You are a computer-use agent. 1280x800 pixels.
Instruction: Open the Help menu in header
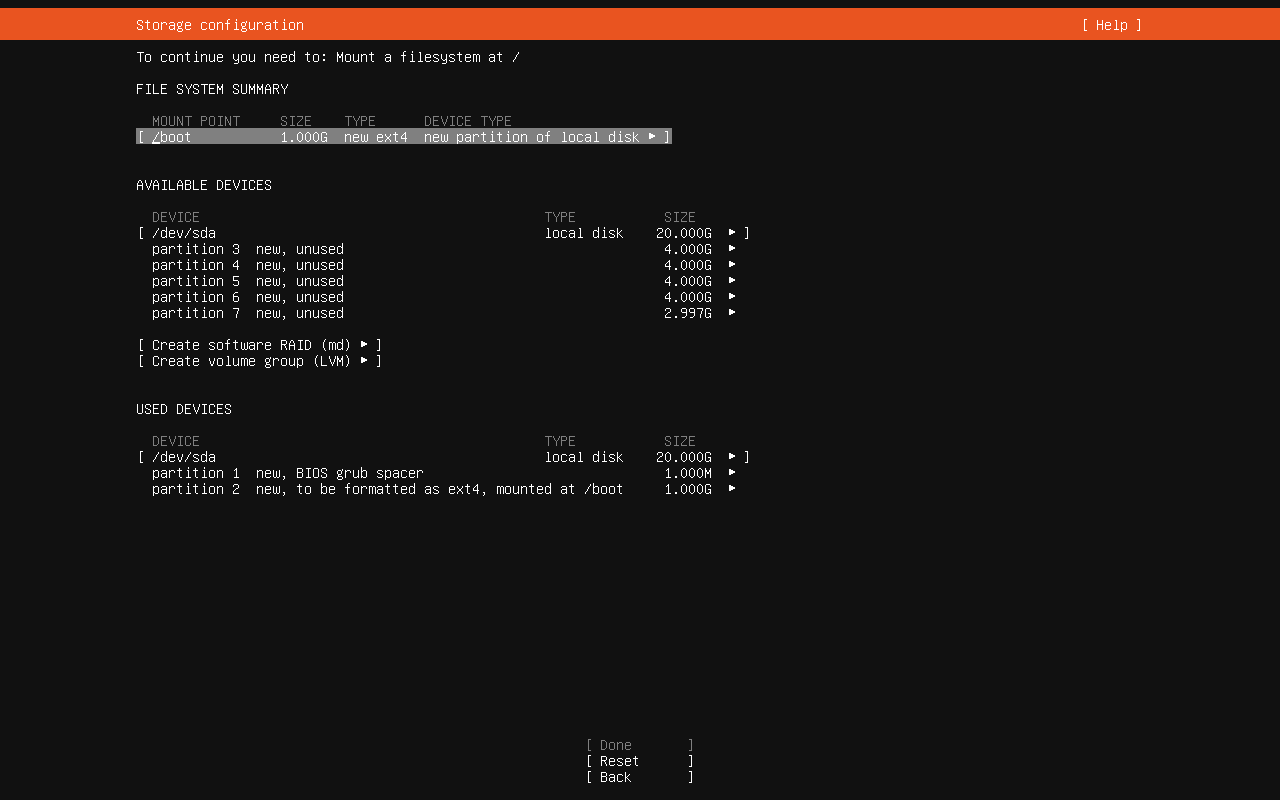click(1111, 25)
